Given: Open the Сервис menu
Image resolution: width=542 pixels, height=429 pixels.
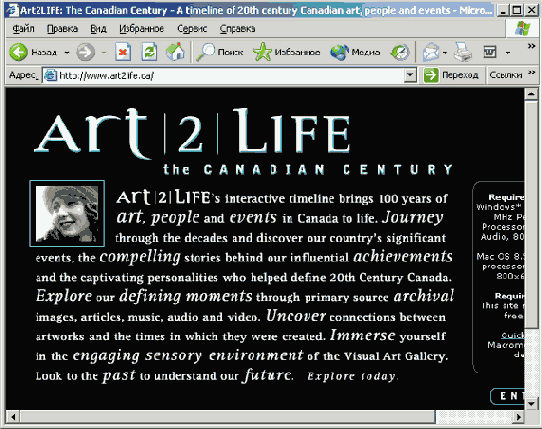Looking at the screenshot, I should (192, 28).
